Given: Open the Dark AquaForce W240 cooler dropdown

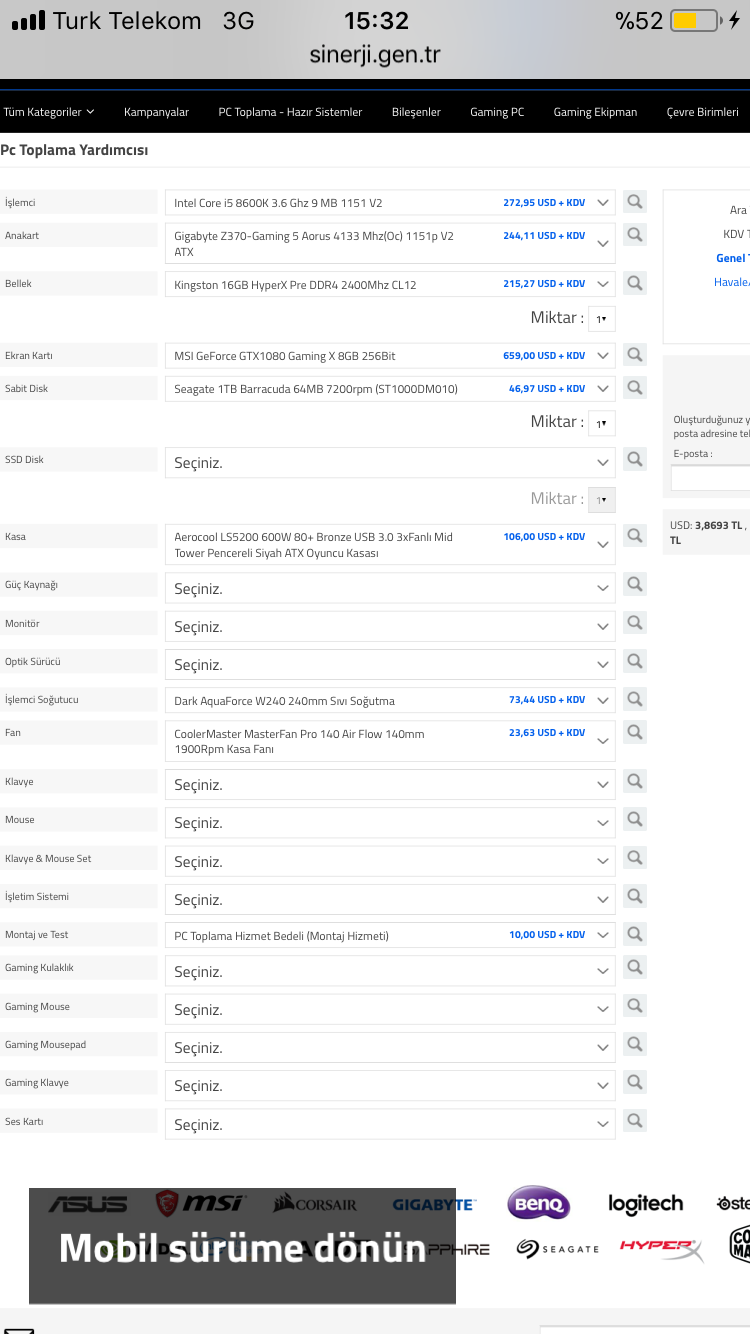Looking at the screenshot, I should point(390,700).
